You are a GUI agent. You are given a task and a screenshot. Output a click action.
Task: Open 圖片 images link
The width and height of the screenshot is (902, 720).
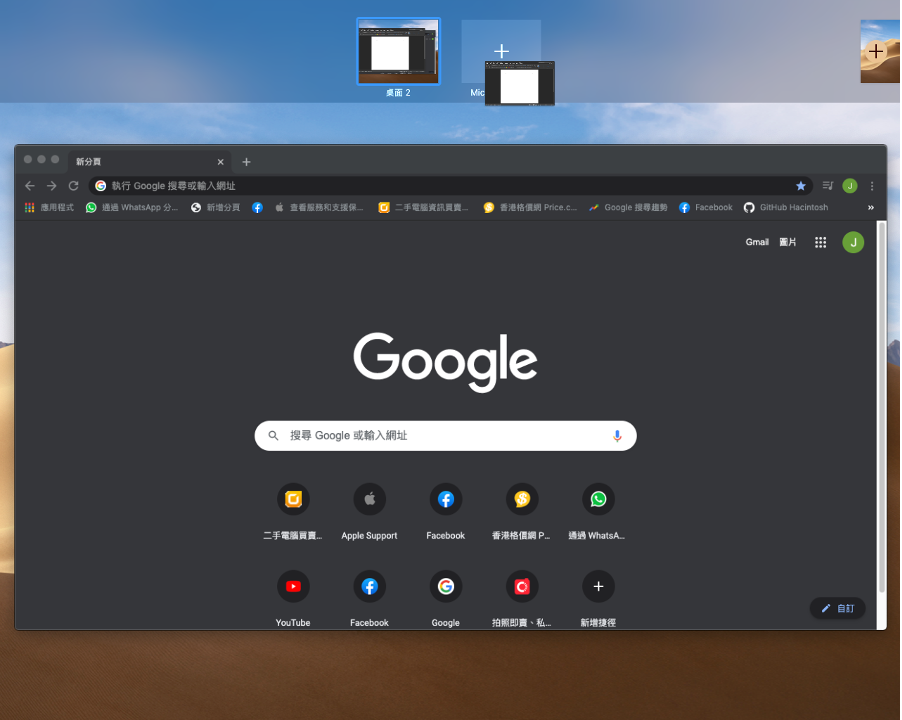coord(788,242)
